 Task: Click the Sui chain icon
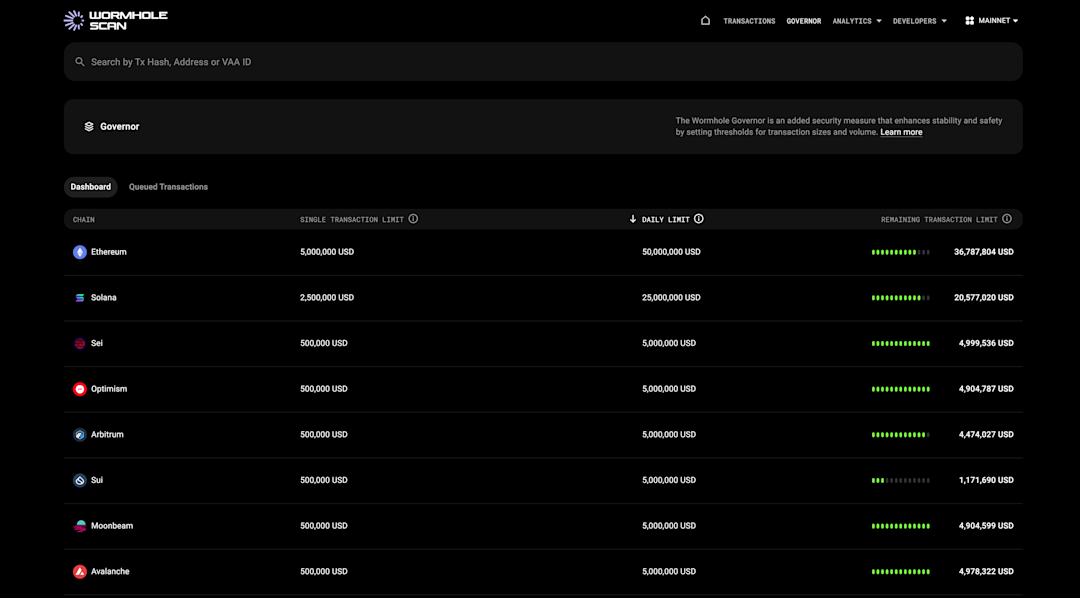(80, 480)
